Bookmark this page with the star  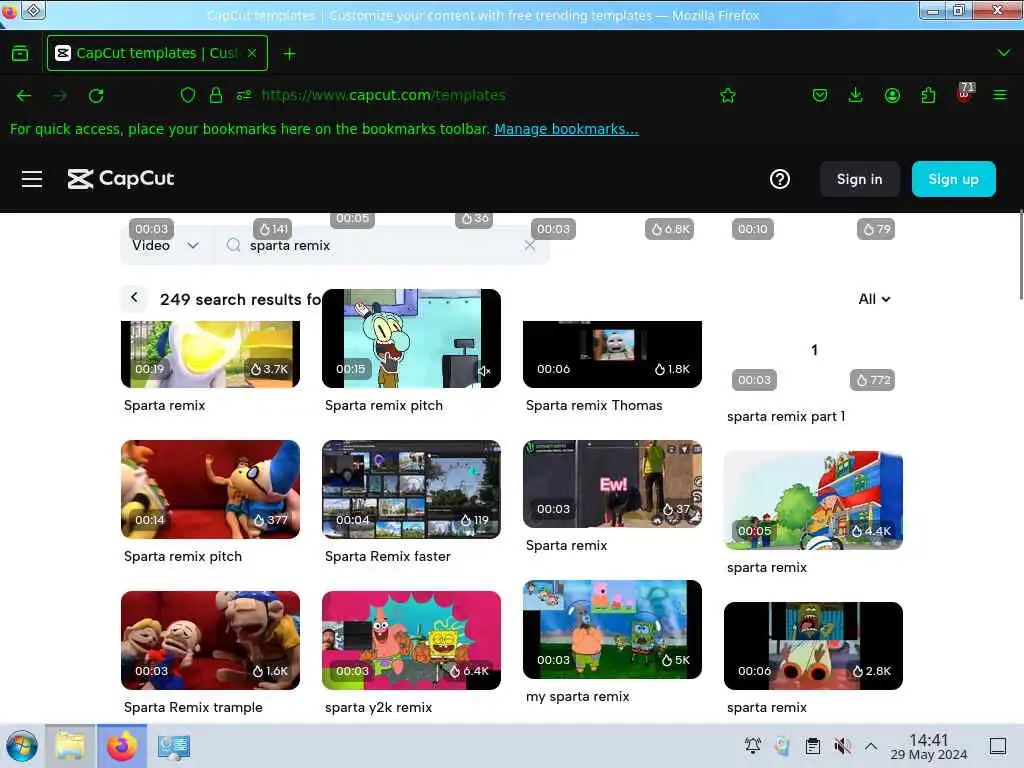pyautogui.click(x=728, y=95)
